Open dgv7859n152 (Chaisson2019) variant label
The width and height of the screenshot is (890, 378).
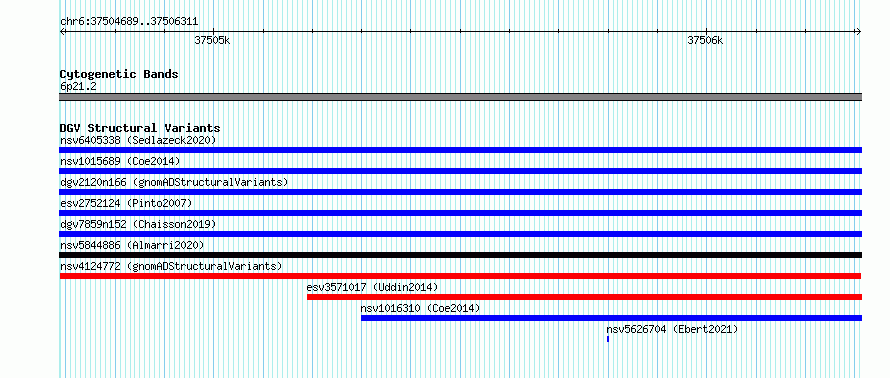point(138,224)
